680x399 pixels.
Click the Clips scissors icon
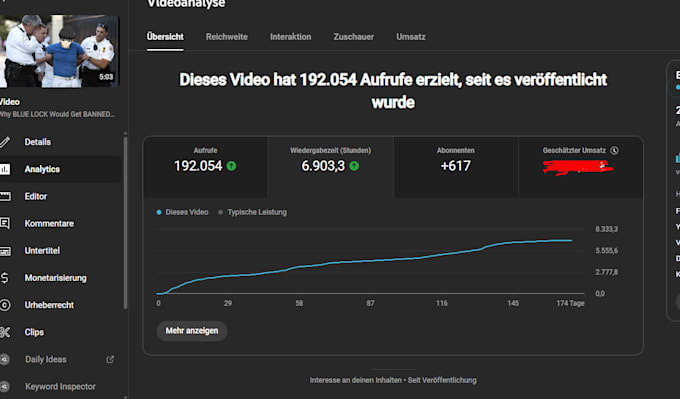pyautogui.click(x=4, y=332)
